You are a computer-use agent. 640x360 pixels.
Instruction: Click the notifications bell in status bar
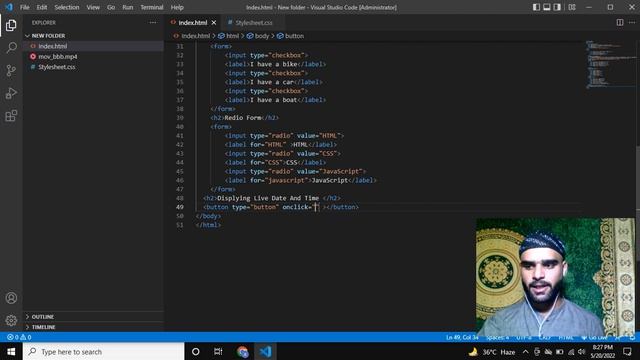632,338
